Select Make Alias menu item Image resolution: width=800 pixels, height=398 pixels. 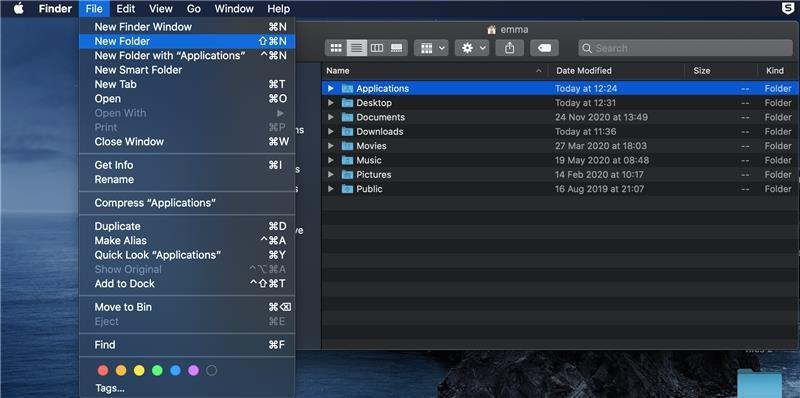pos(187,240)
